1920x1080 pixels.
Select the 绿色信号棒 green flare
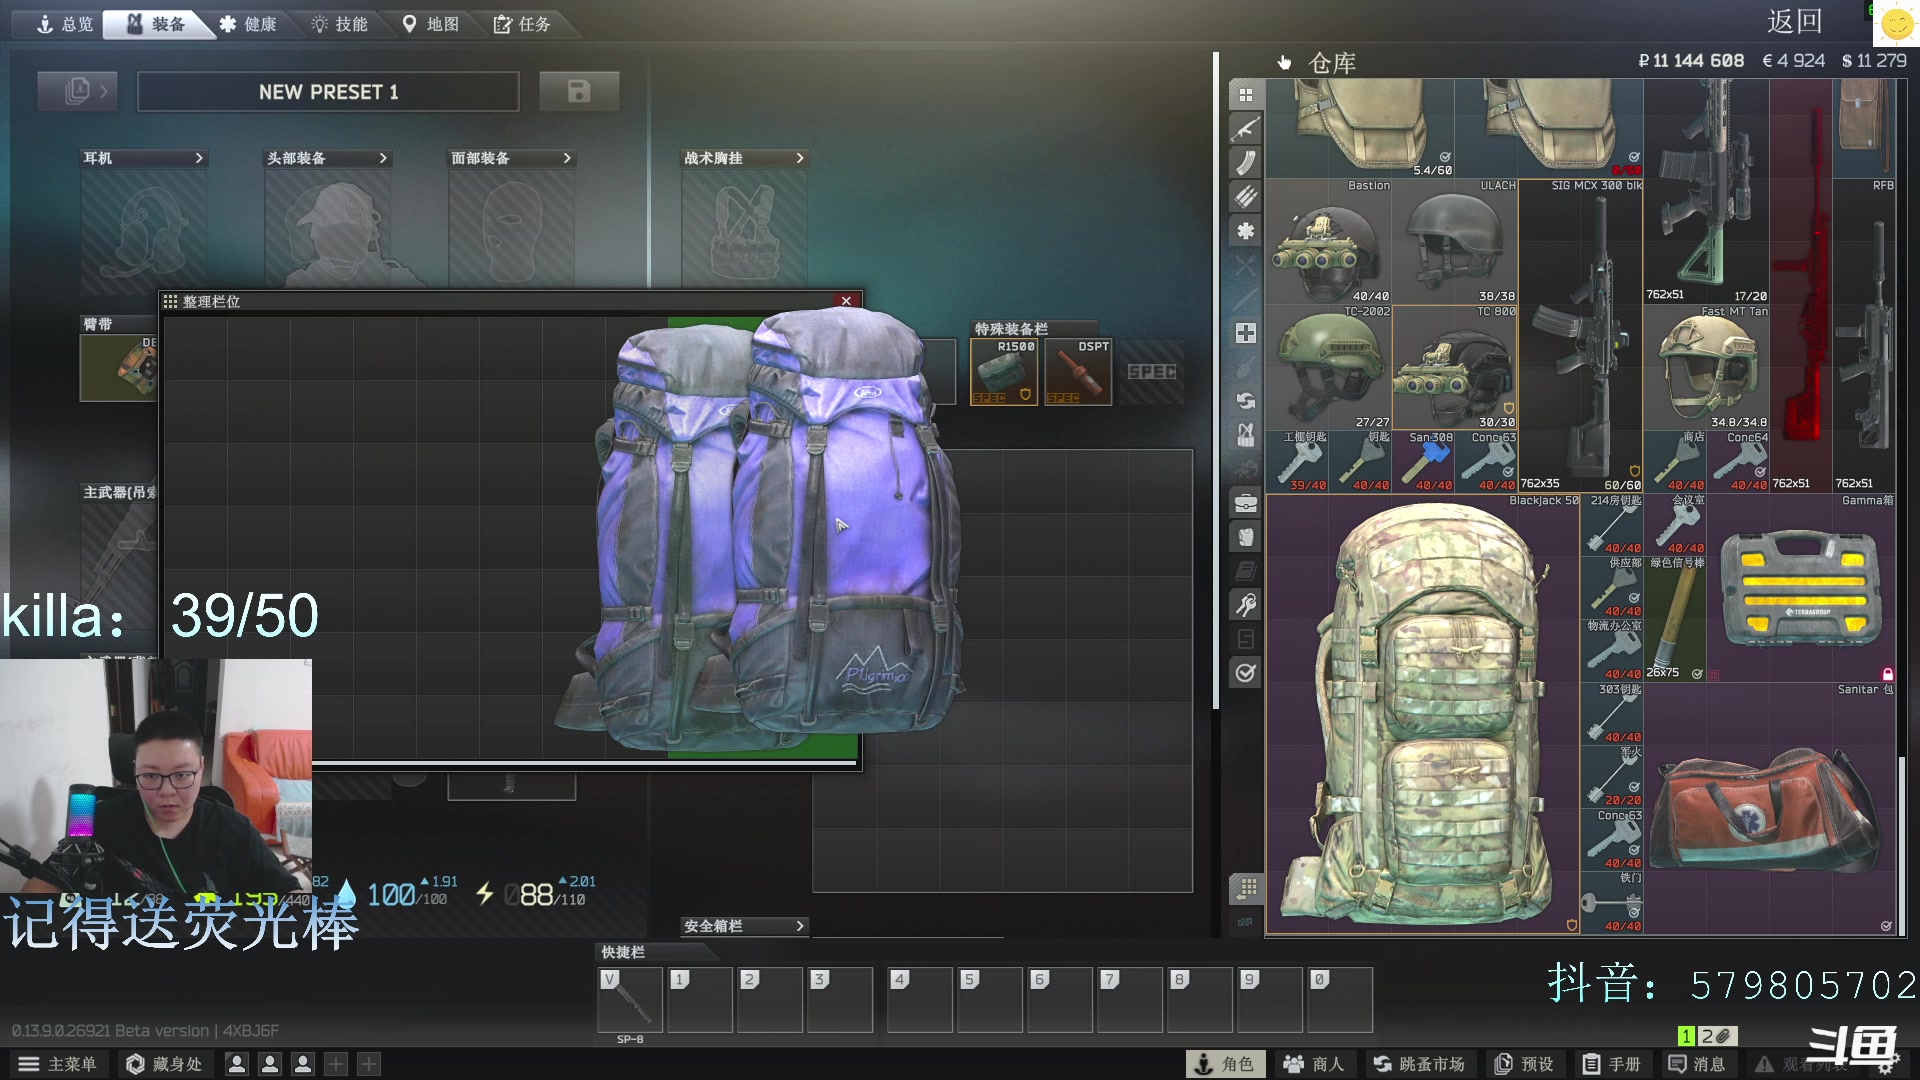click(1676, 620)
